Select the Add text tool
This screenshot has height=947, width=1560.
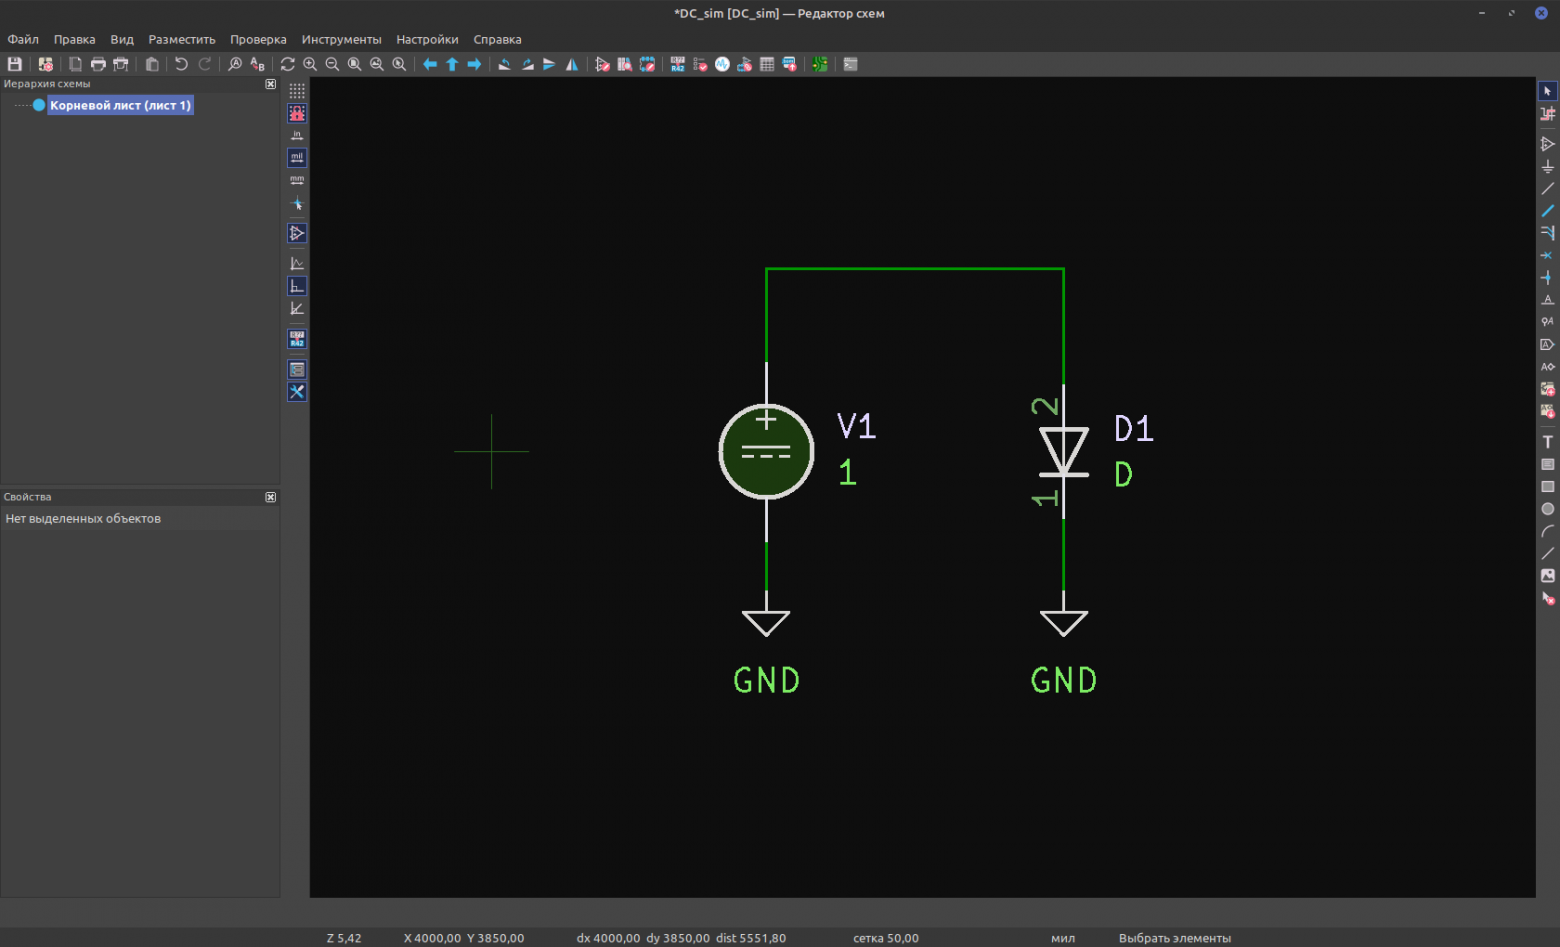click(1547, 442)
